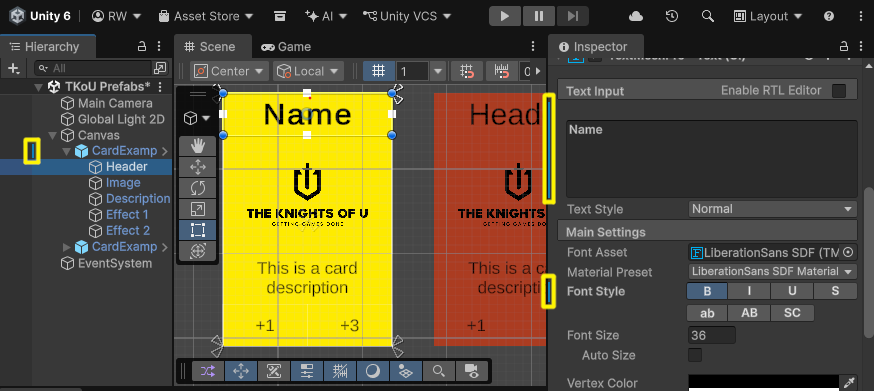The width and height of the screenshot is (874, 391).
Task: Click the crescent sphere icon in the bottom scene toolbar
Action: (x=372, y=371)
